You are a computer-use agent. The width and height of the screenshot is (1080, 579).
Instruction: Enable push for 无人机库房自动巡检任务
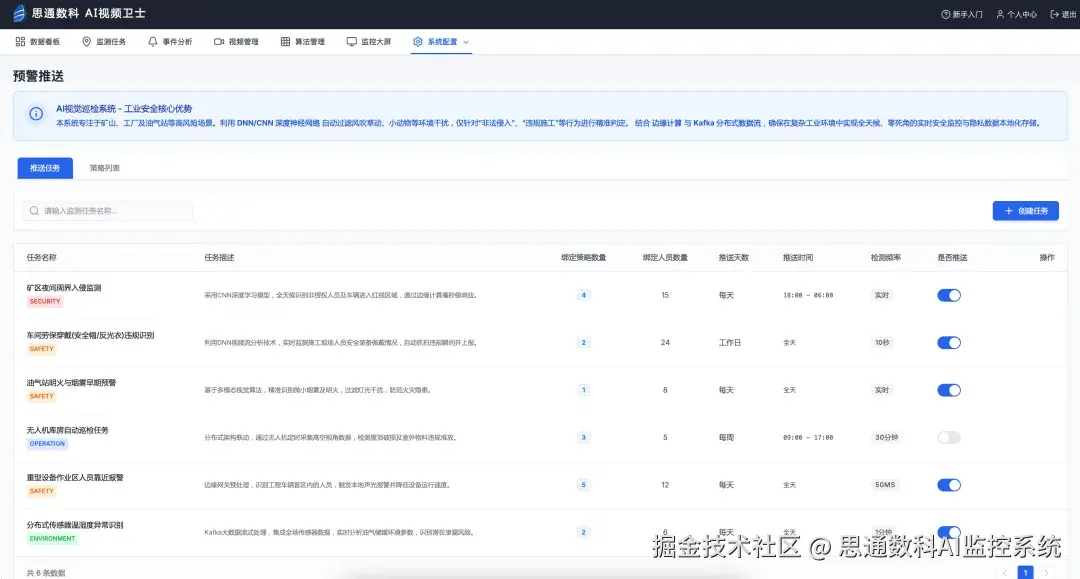tap(948, 437)
